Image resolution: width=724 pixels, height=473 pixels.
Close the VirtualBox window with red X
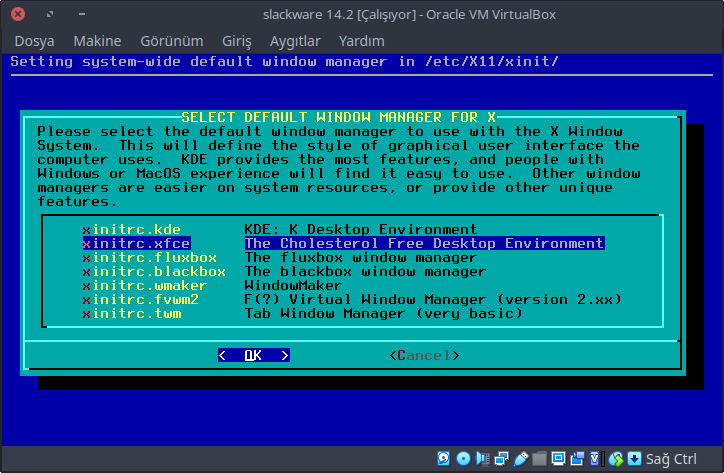(18, 14)
